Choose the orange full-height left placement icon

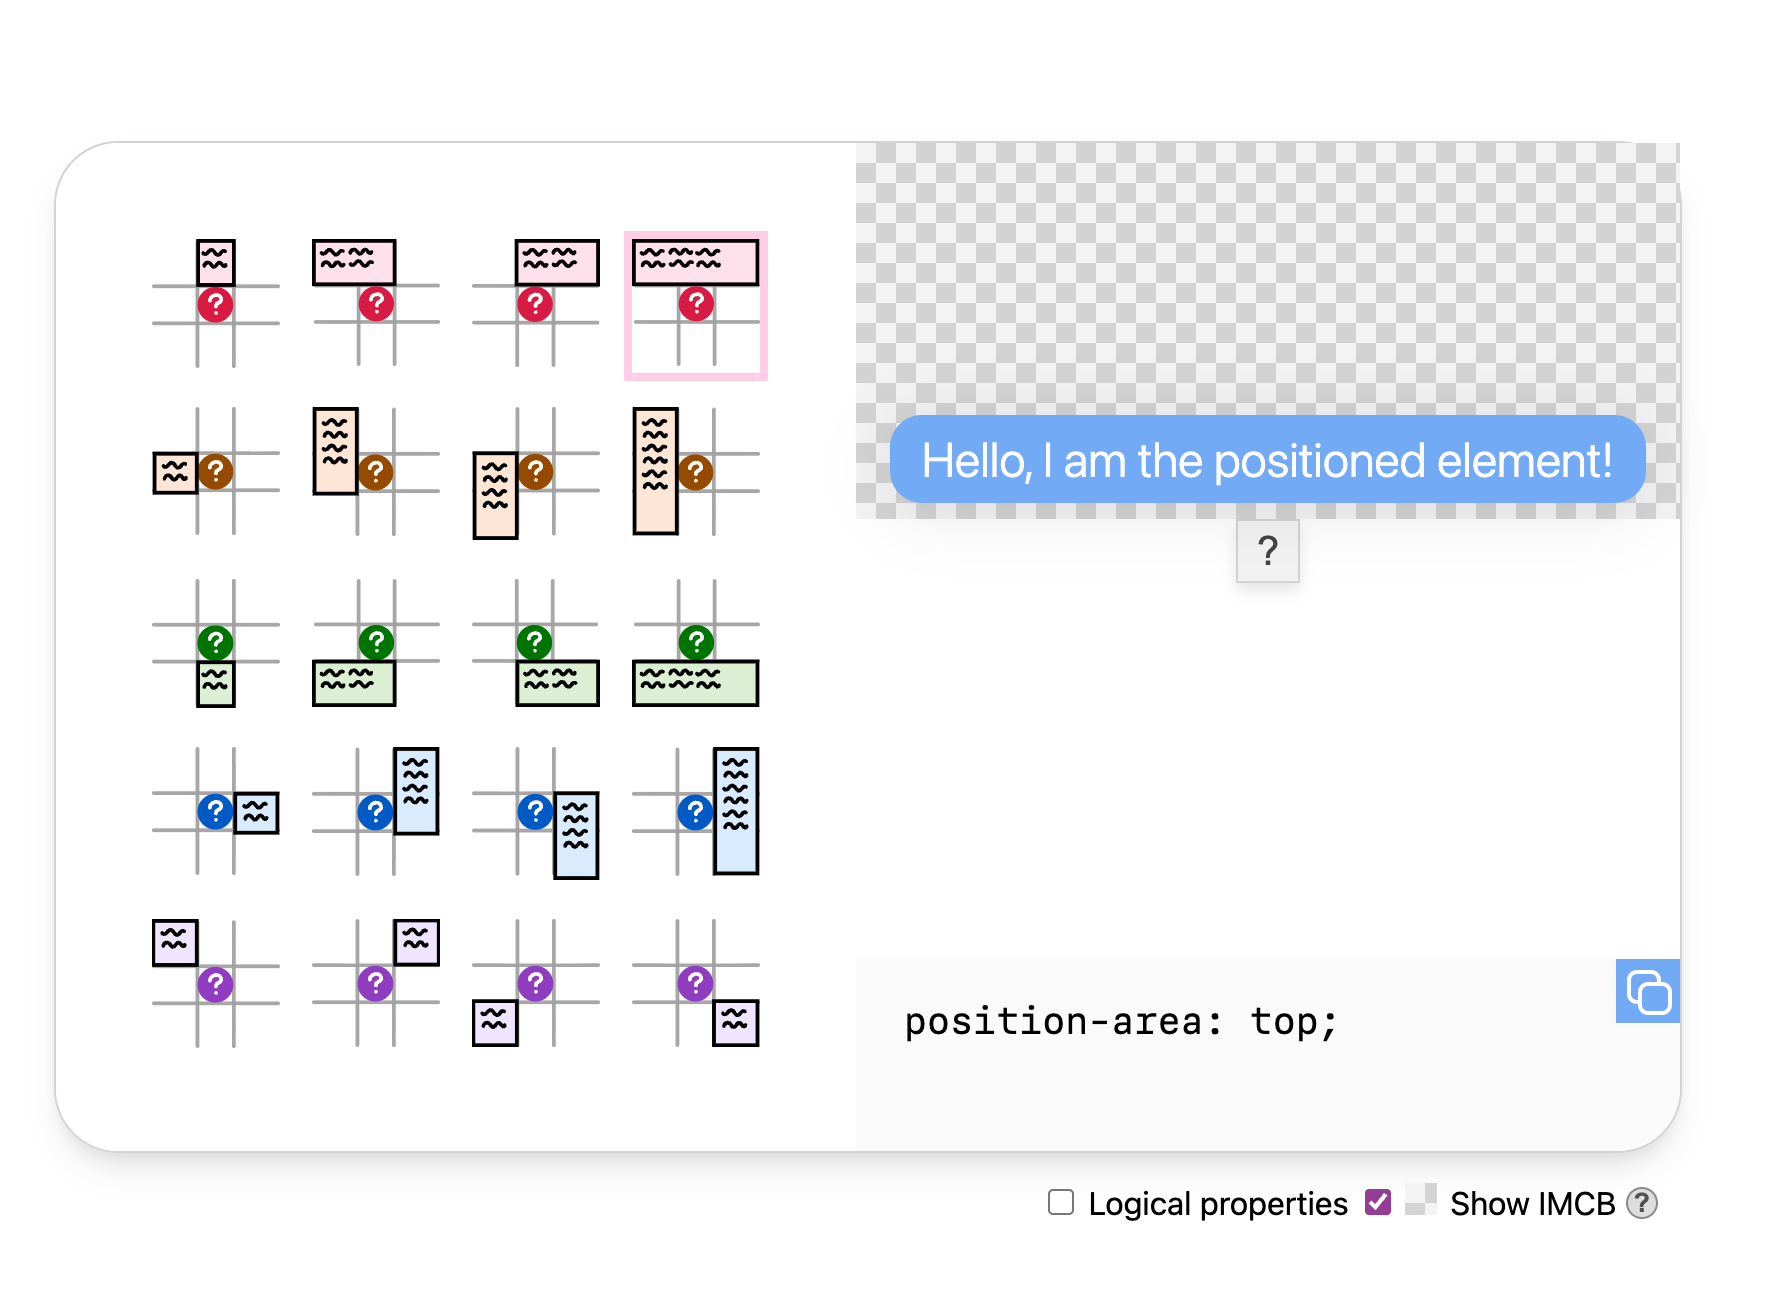(x=695, y=471)
